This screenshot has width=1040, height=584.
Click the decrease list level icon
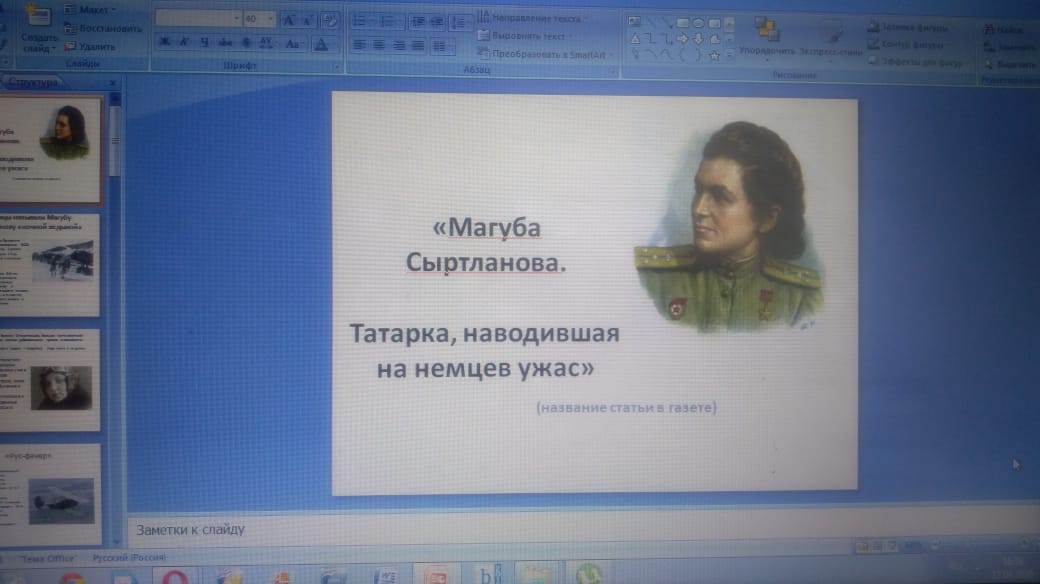tap(418, 22)
